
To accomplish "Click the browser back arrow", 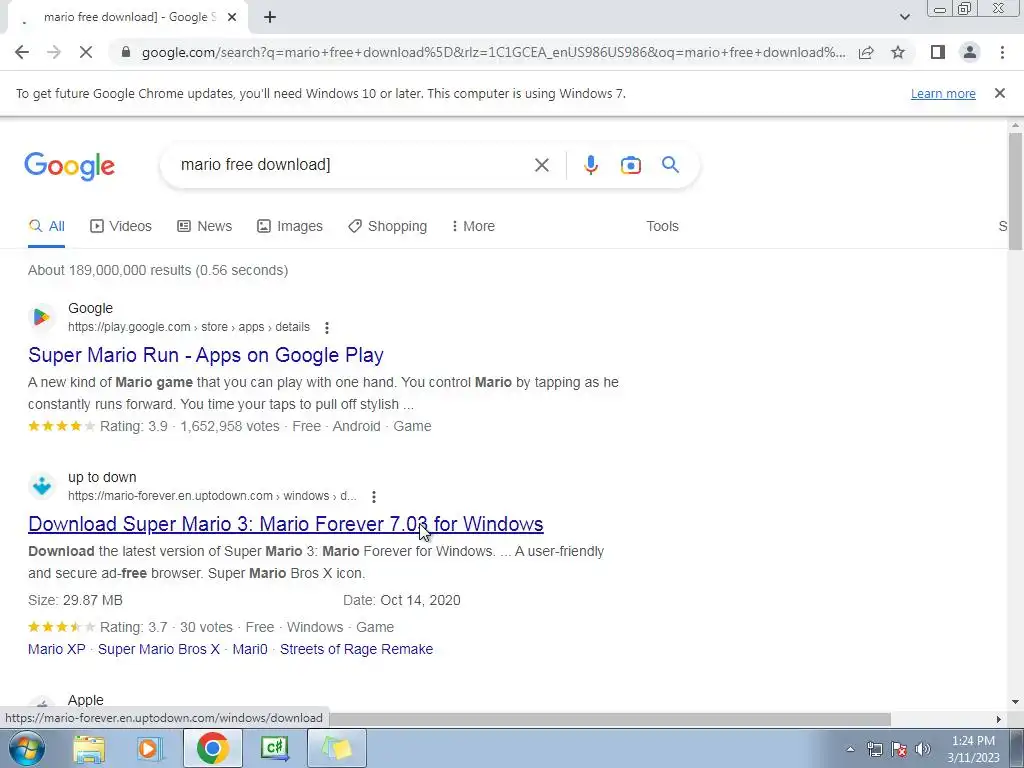I will 22,52.
